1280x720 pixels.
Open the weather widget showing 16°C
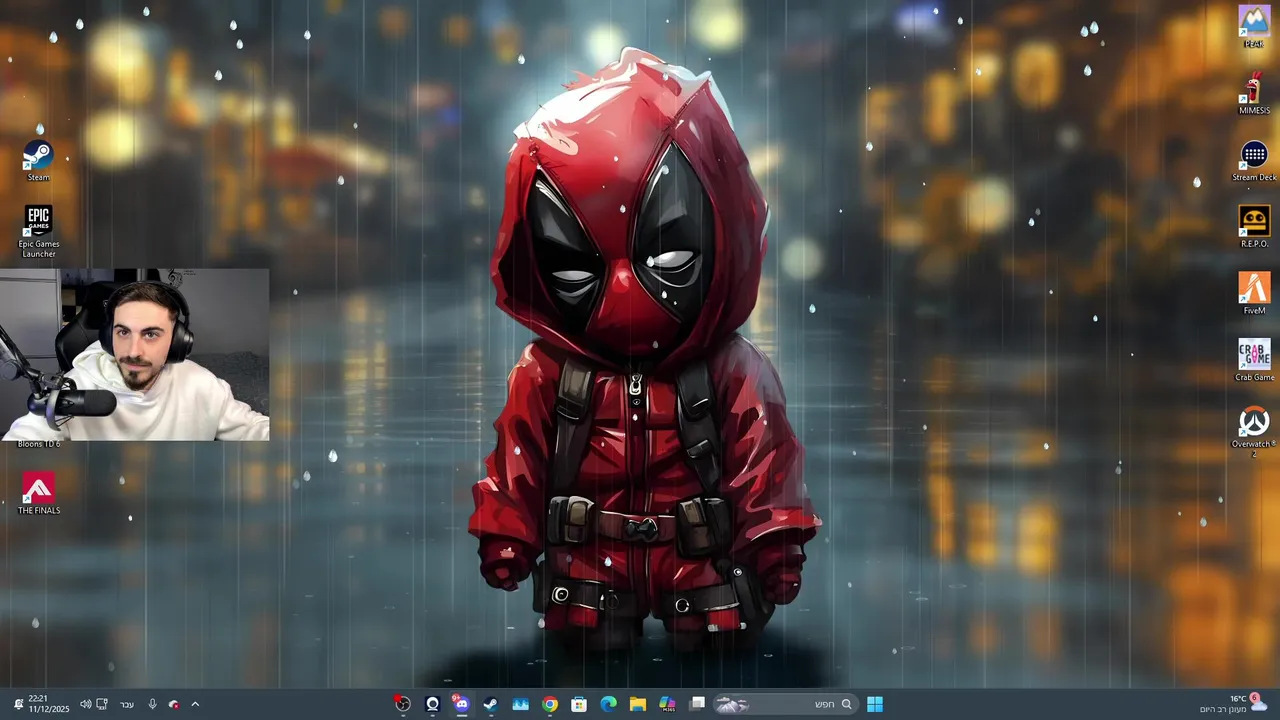pyautogui.click(x=1233, y=704)
